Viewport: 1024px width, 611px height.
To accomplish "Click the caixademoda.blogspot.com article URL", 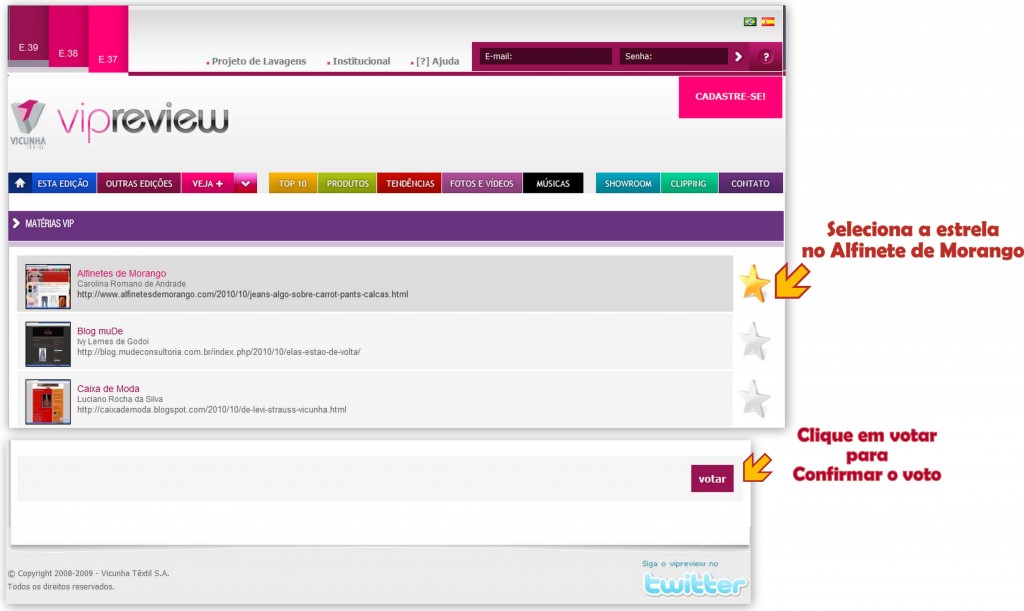I will click(x=212, y=409).
